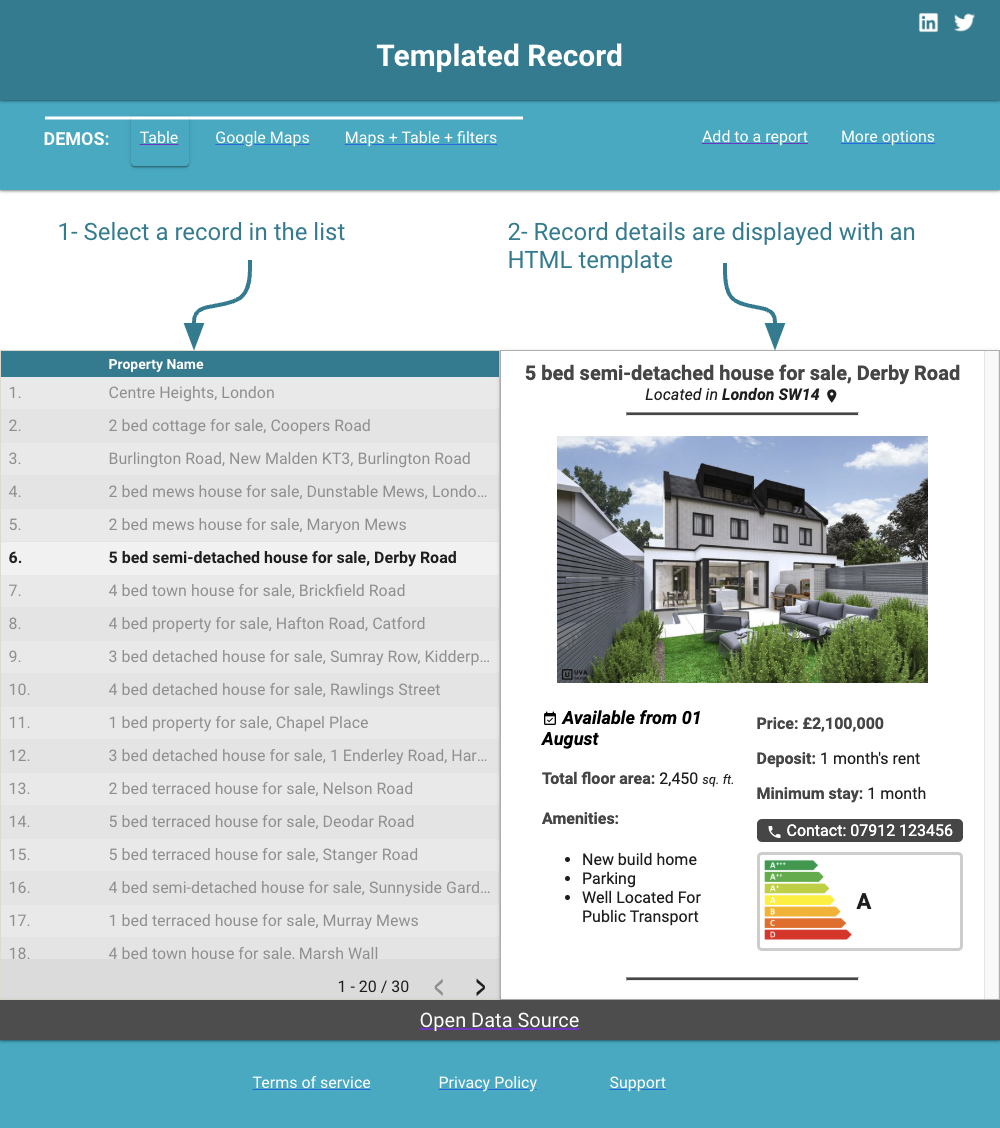This screenshot has width=1000, height=1128.
Task: Click the Add to a report link
Action: point(755,137)
